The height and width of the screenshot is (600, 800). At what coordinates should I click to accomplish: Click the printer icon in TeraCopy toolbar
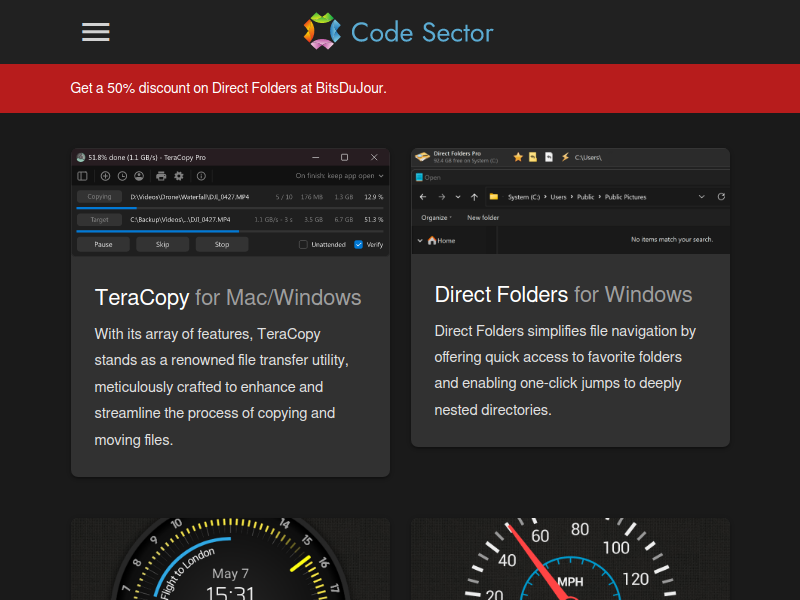161,176
